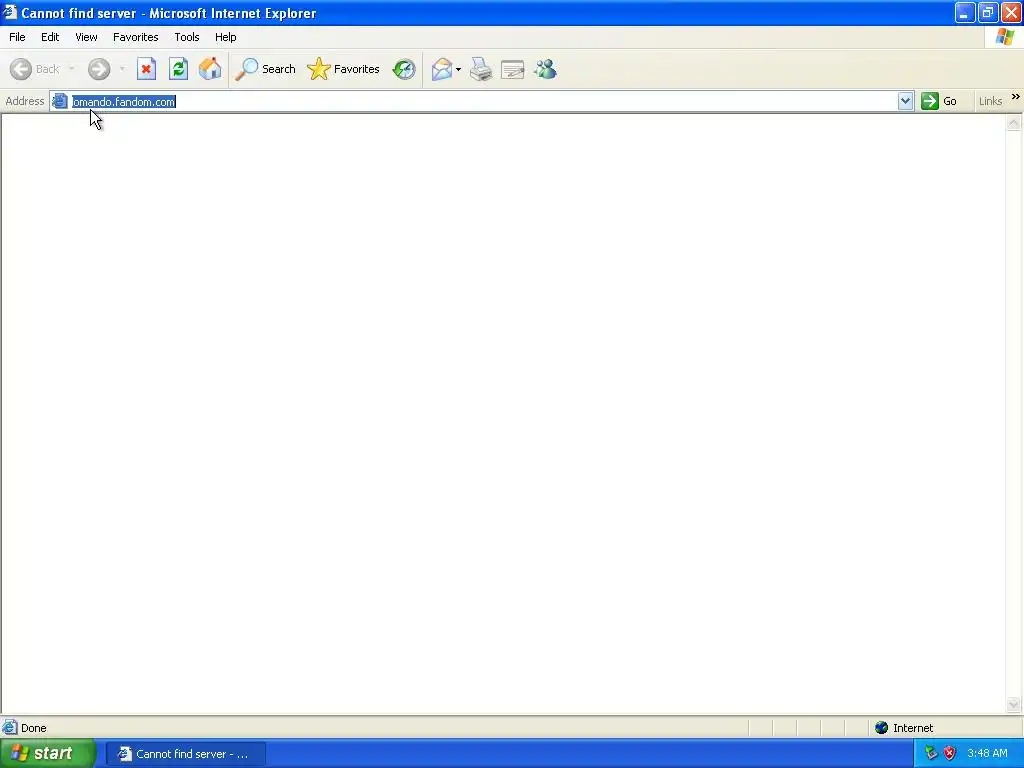The width and height of the screenshot is (1024, 768).
Task: Expand the Address bar URL dropdown
Action: click(x=905, y=101)
